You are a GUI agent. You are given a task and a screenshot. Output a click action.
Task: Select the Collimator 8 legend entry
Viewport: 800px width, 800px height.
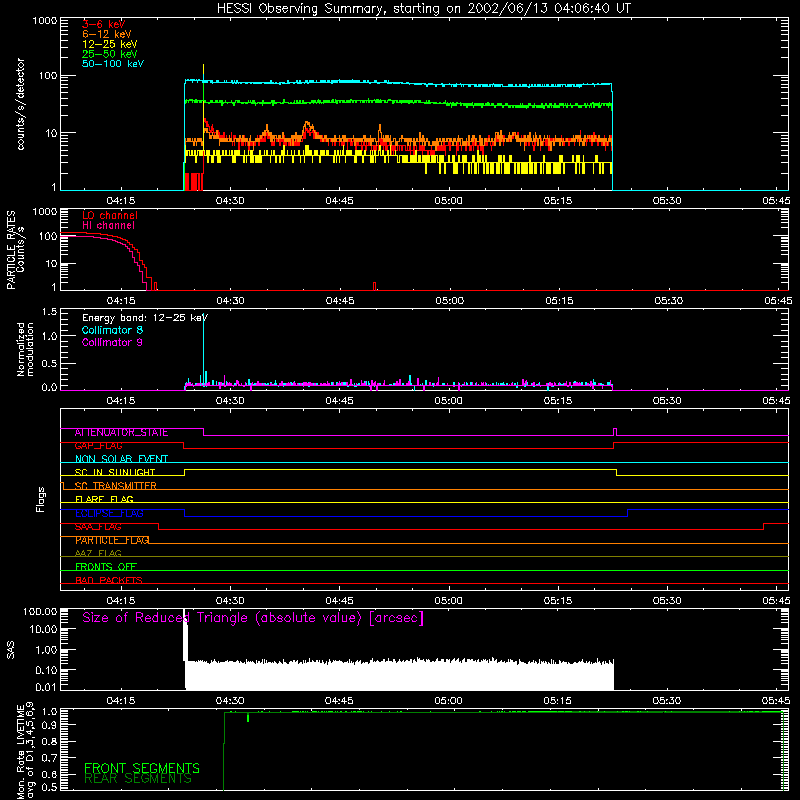click(112, 330)
